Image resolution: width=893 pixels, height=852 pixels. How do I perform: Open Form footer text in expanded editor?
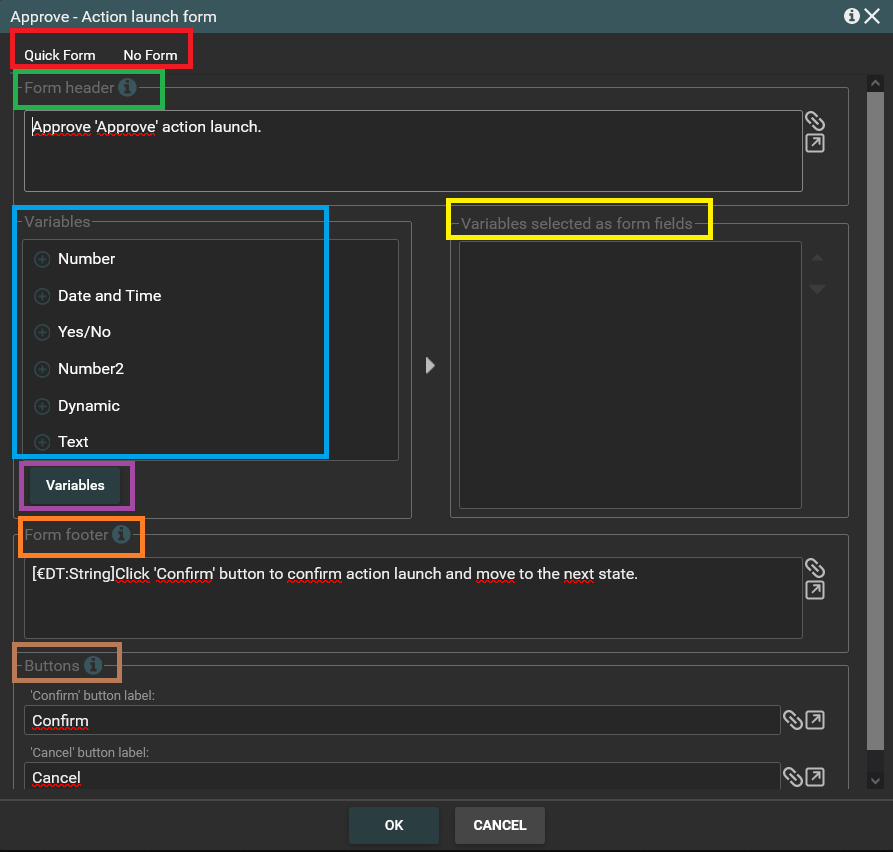click(x=815, y=591)
